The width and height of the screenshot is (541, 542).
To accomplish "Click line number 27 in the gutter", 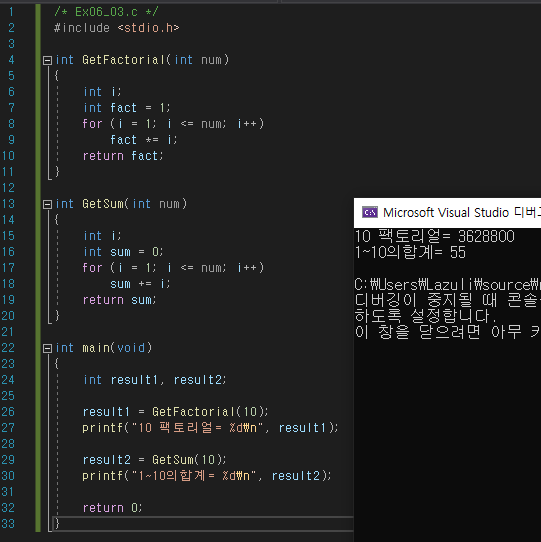I will [x=8, y=428].
